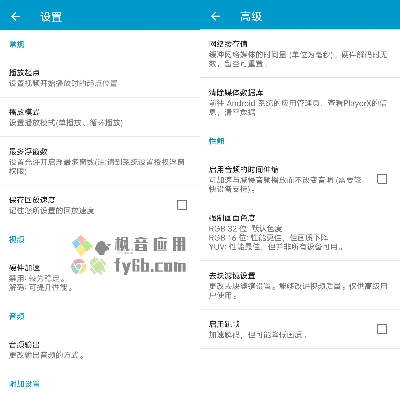Open the chroma setting listing RGB 32 位

(x=300, y=232)
